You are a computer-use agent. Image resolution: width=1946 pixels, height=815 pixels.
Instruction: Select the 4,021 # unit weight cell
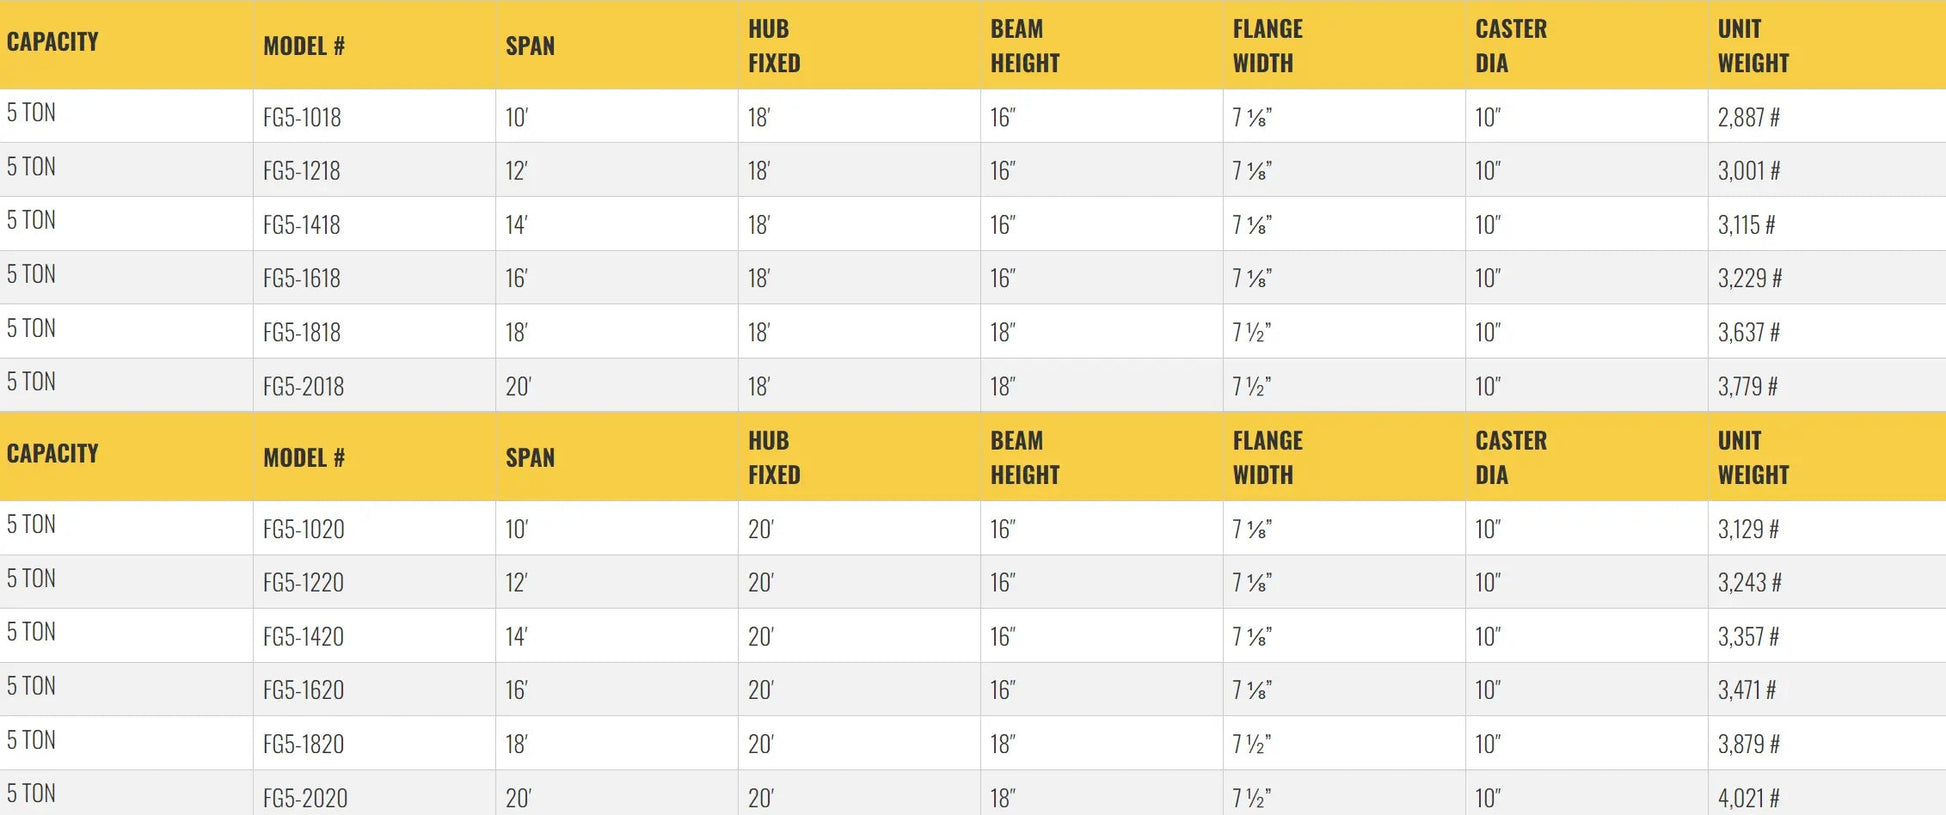pos(1748,798)
